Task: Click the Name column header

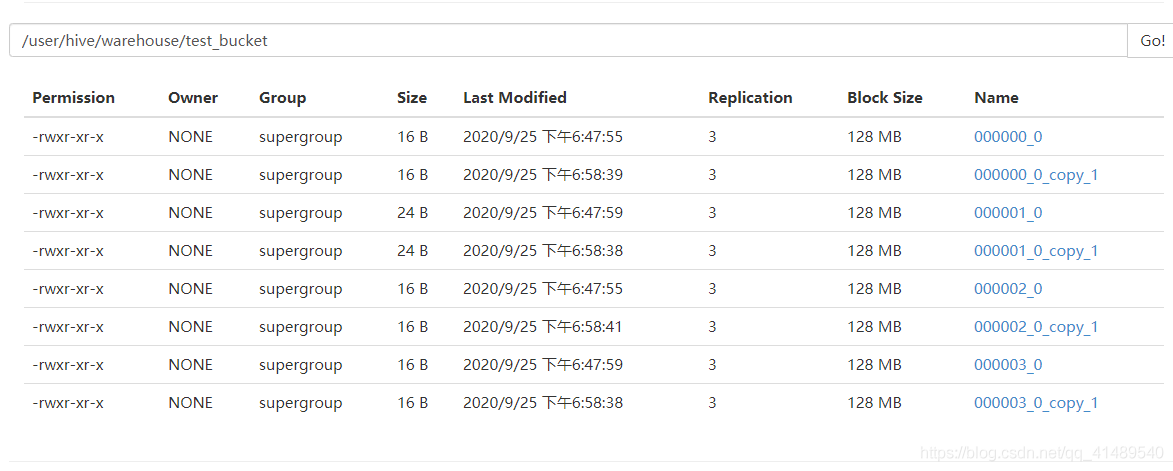Action: point(996,98)
